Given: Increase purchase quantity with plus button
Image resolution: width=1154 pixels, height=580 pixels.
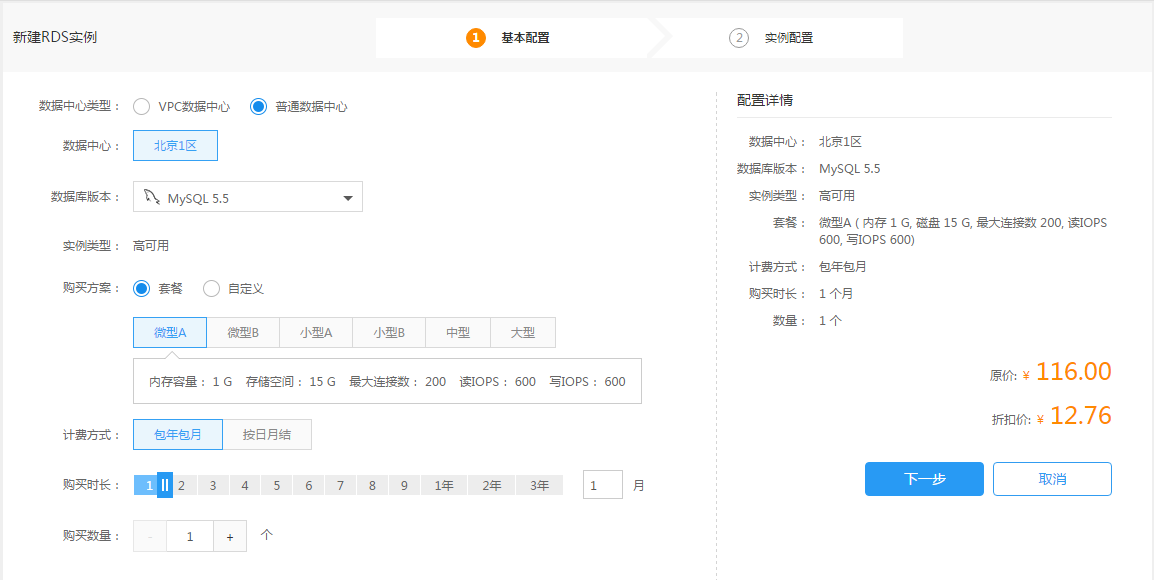Looking at the screenshot, I should 230,537.
